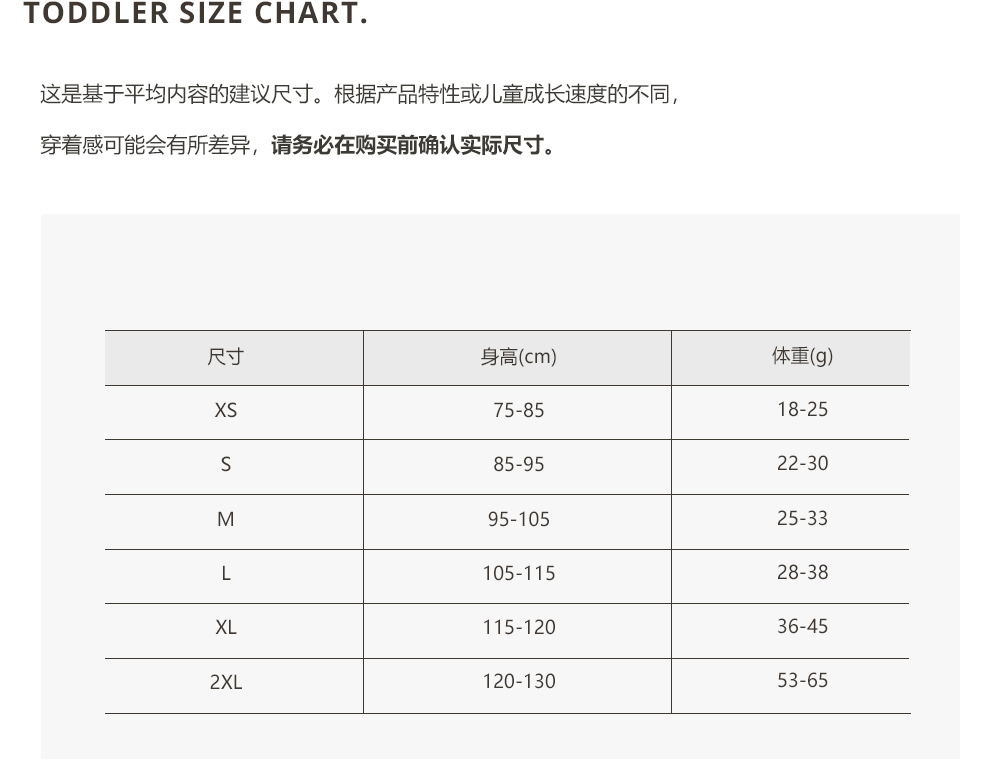Select the 18-25 weight value

point(802,409)
